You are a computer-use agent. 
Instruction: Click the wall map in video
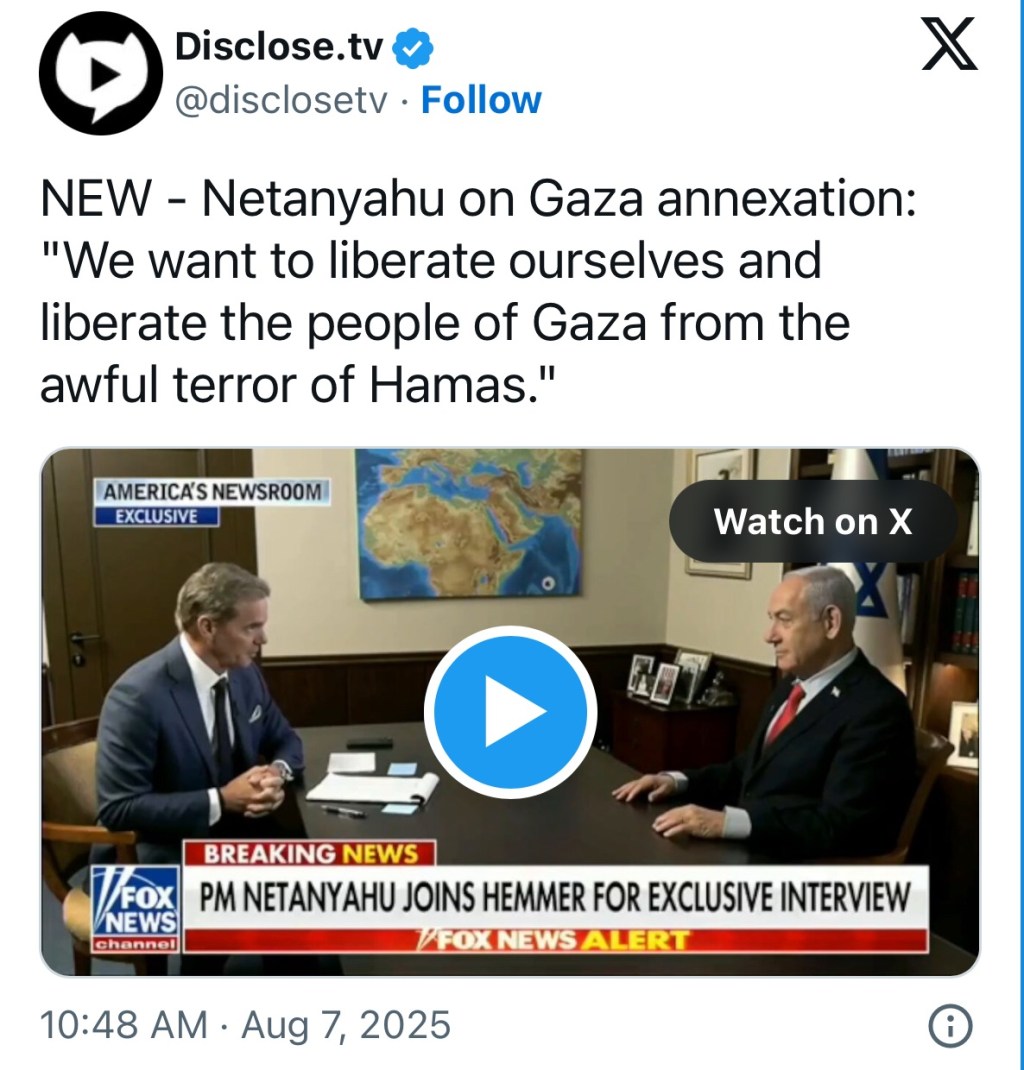click(469, 523)
